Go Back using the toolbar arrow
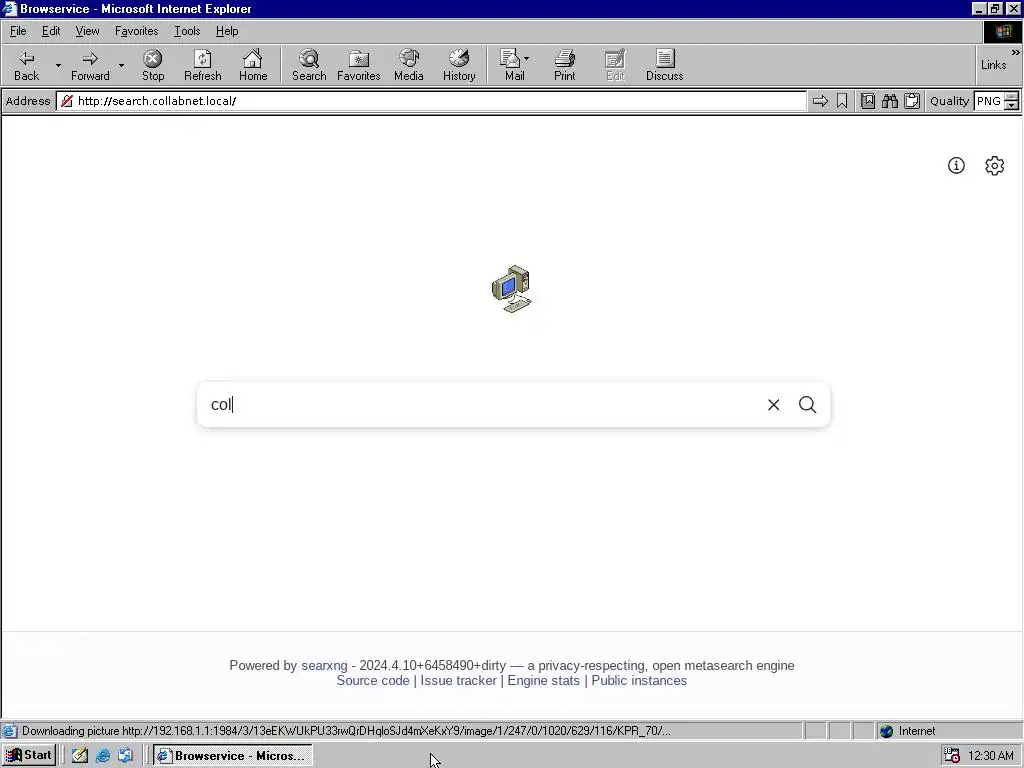This screenshot has width=1024, height=768. 26,65
